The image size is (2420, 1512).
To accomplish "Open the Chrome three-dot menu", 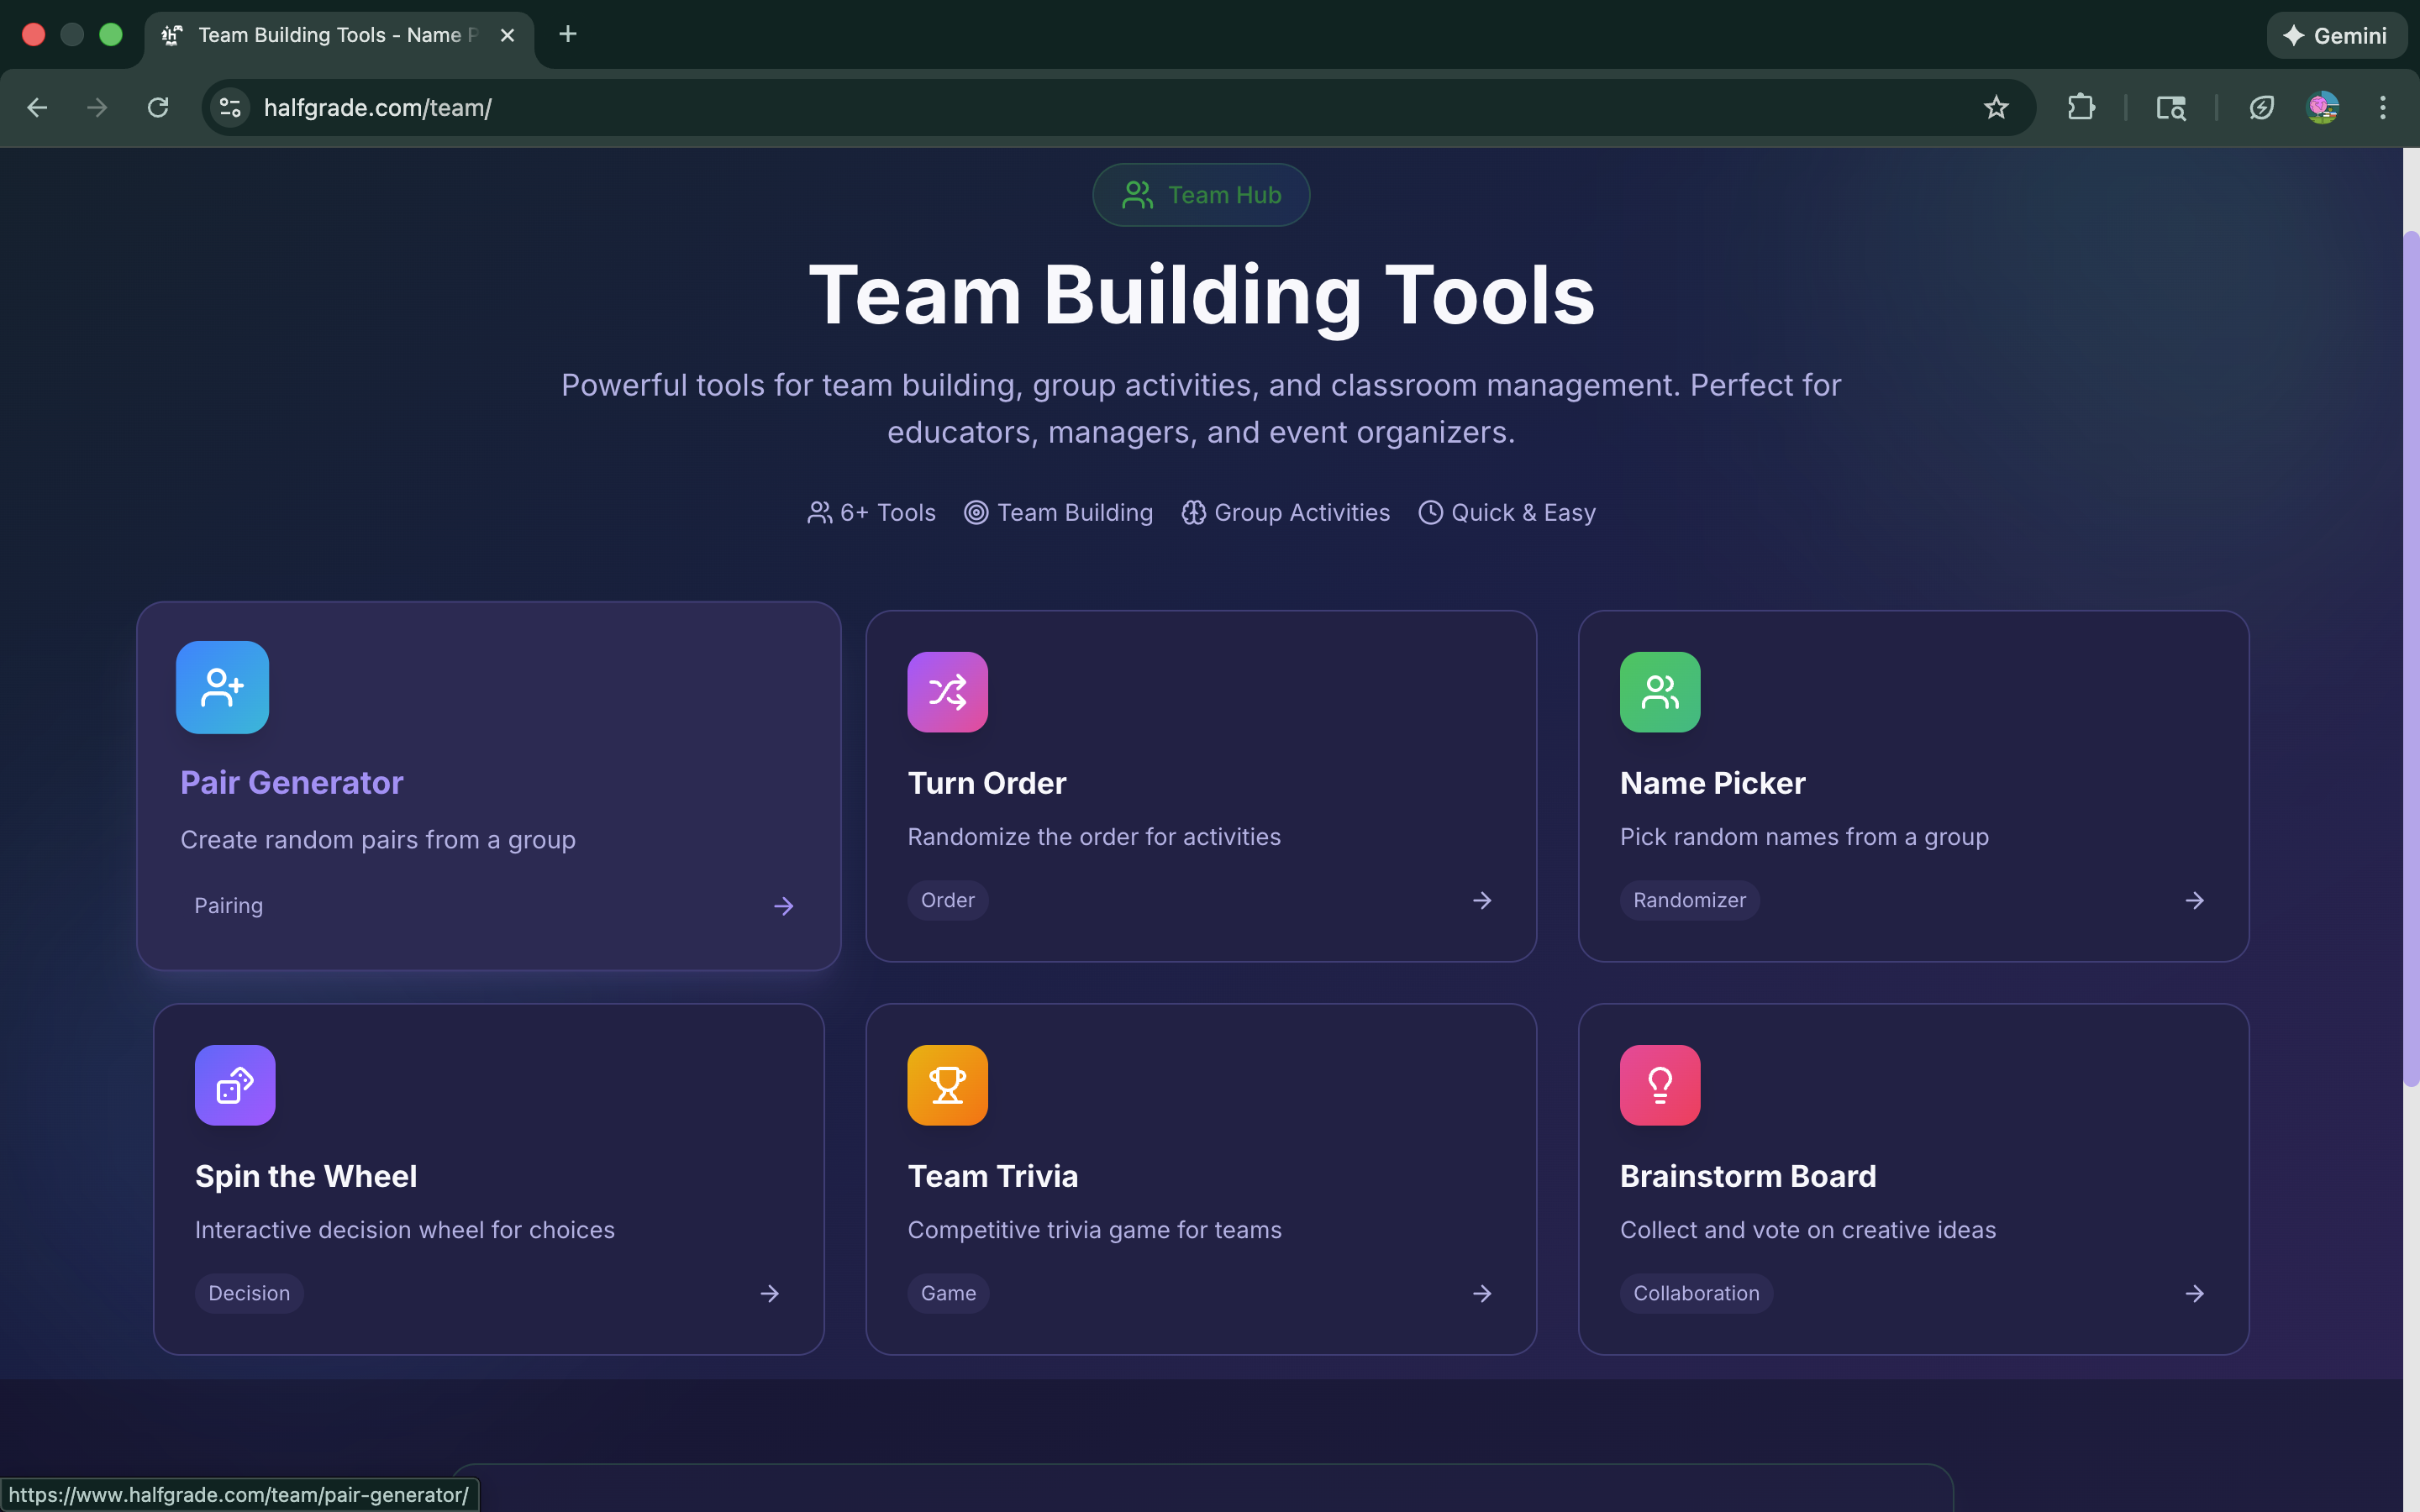I will click(2384, 107).
